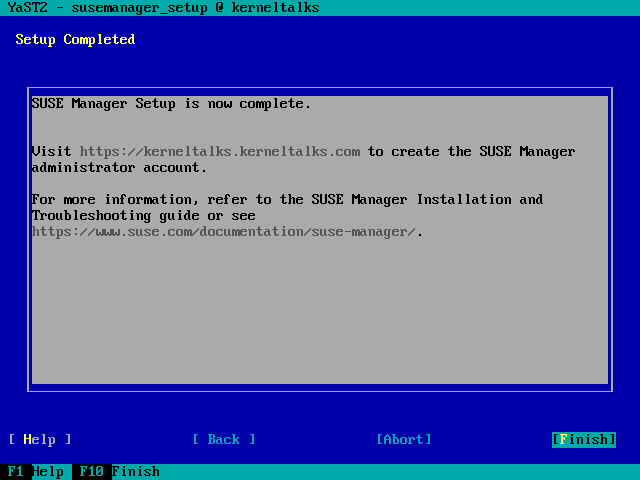
Task: Click the 'administrator account.' text line
Action: 120,168
